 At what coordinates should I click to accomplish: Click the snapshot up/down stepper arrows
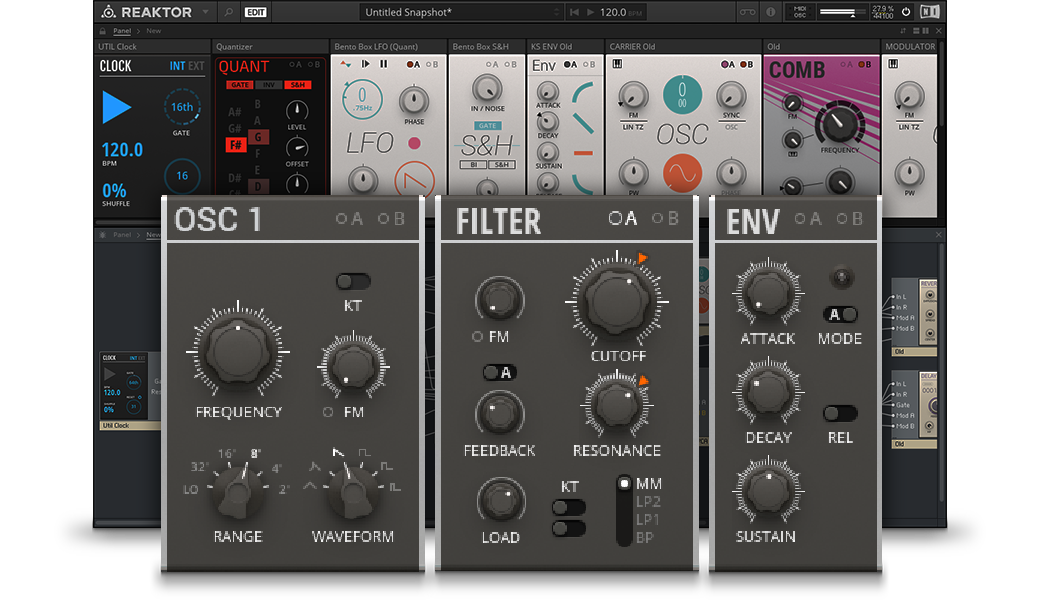pyautogui.click(x=556, y=12)
